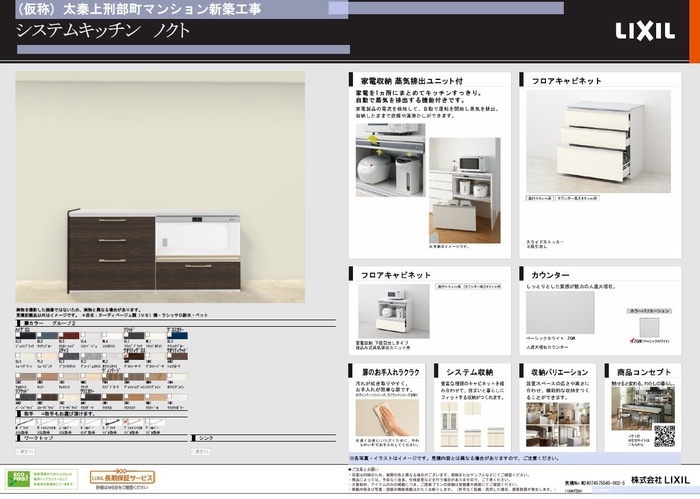
Task: Click the small checked counter color variation
Action: tap(649, 328)
